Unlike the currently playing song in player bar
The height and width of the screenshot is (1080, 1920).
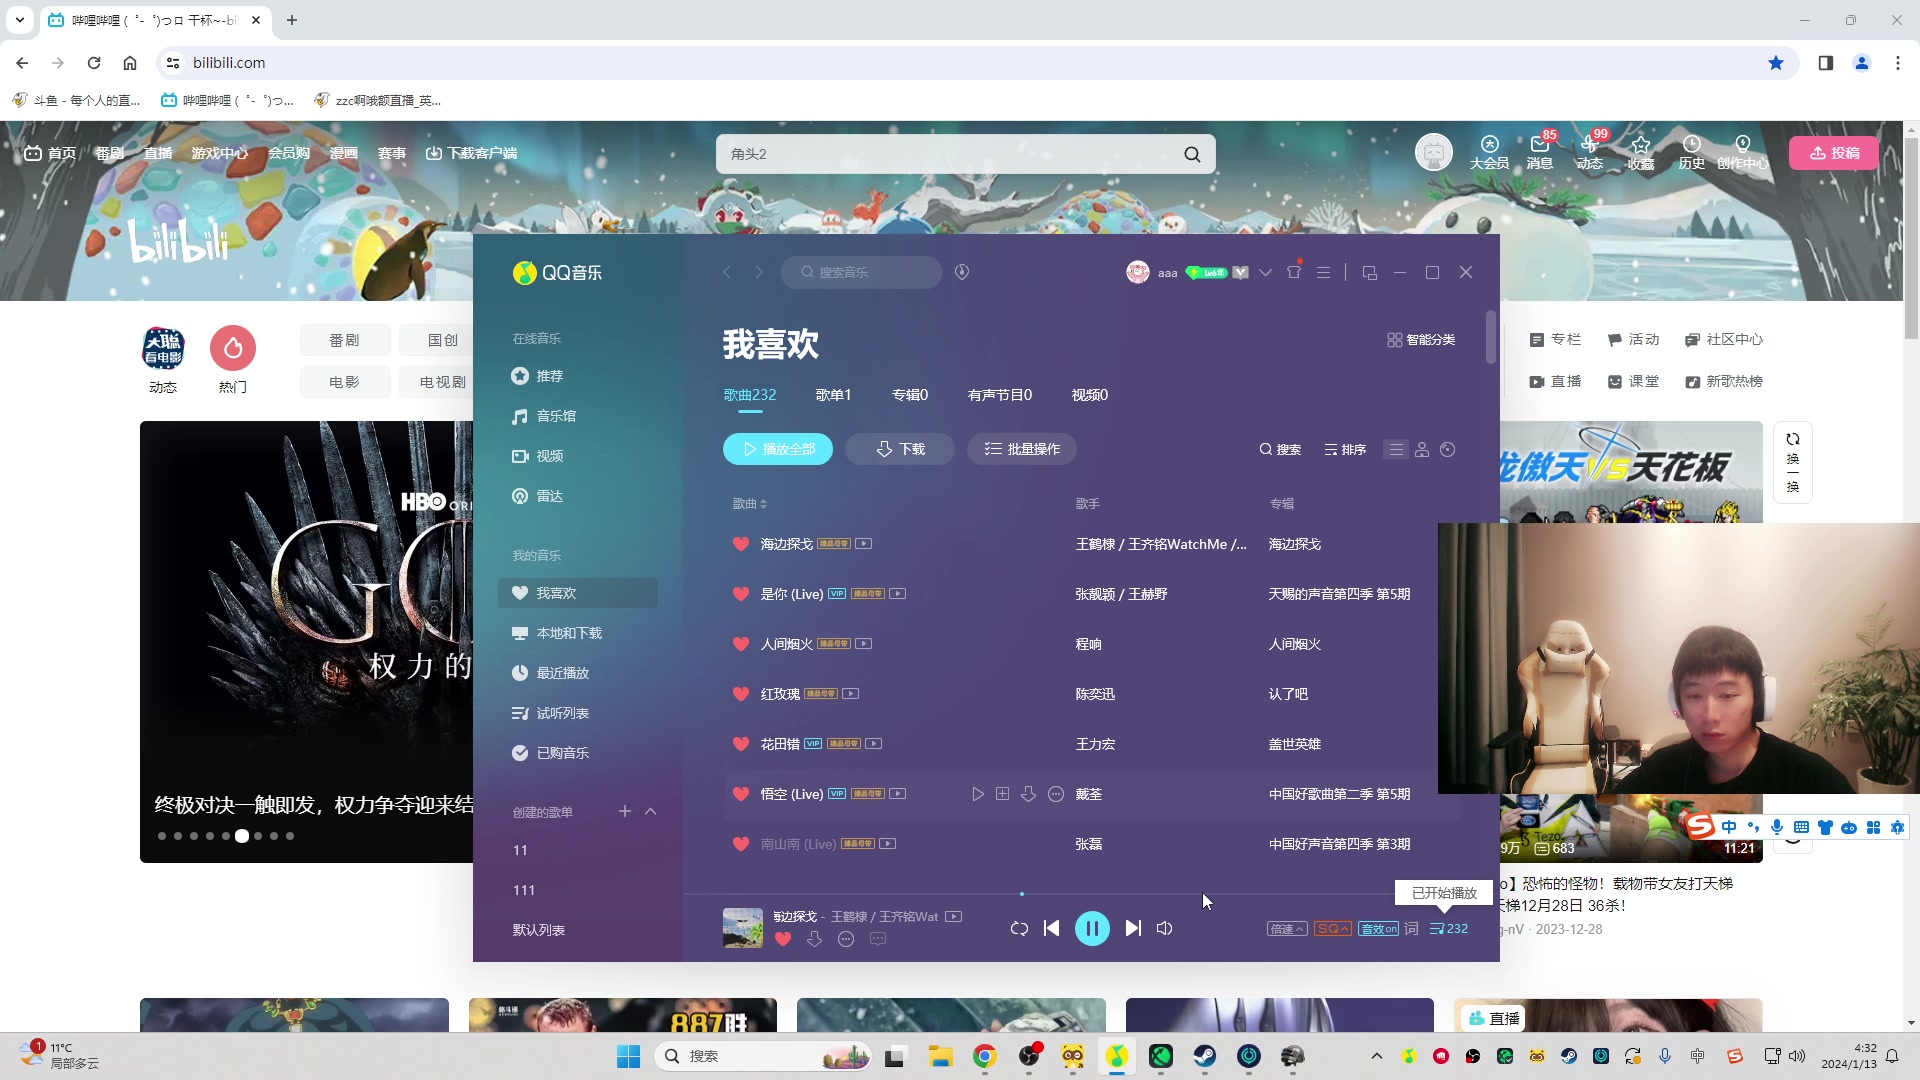pyautogui.click(x=783, y=939)
